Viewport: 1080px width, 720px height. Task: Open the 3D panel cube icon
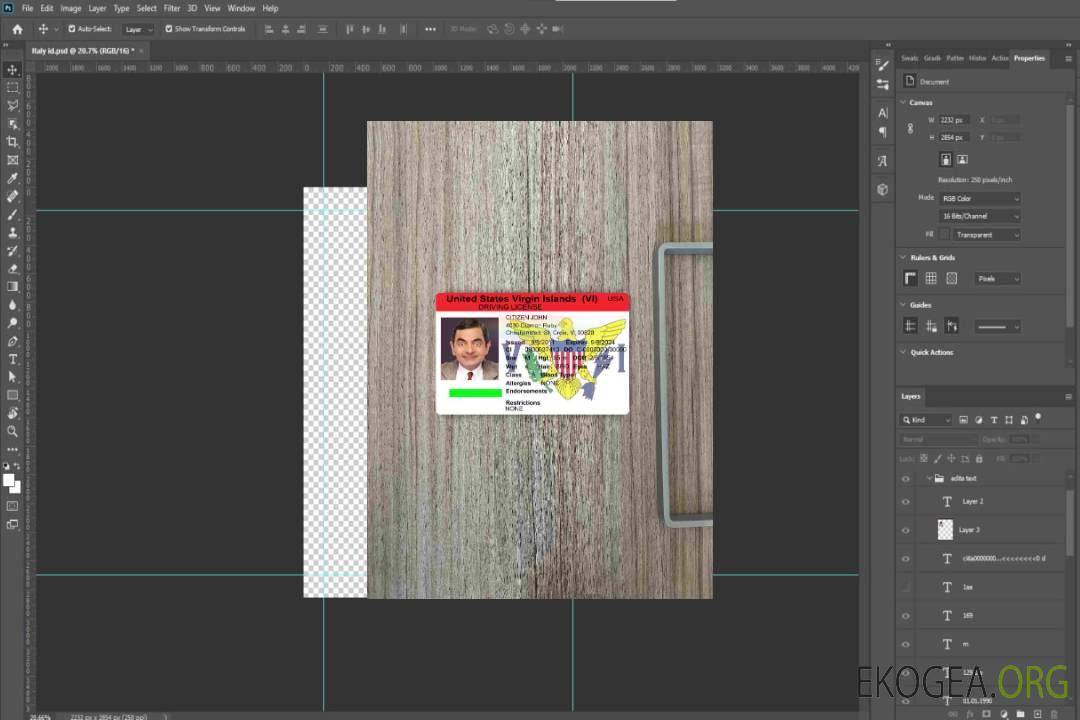point(882,189)
